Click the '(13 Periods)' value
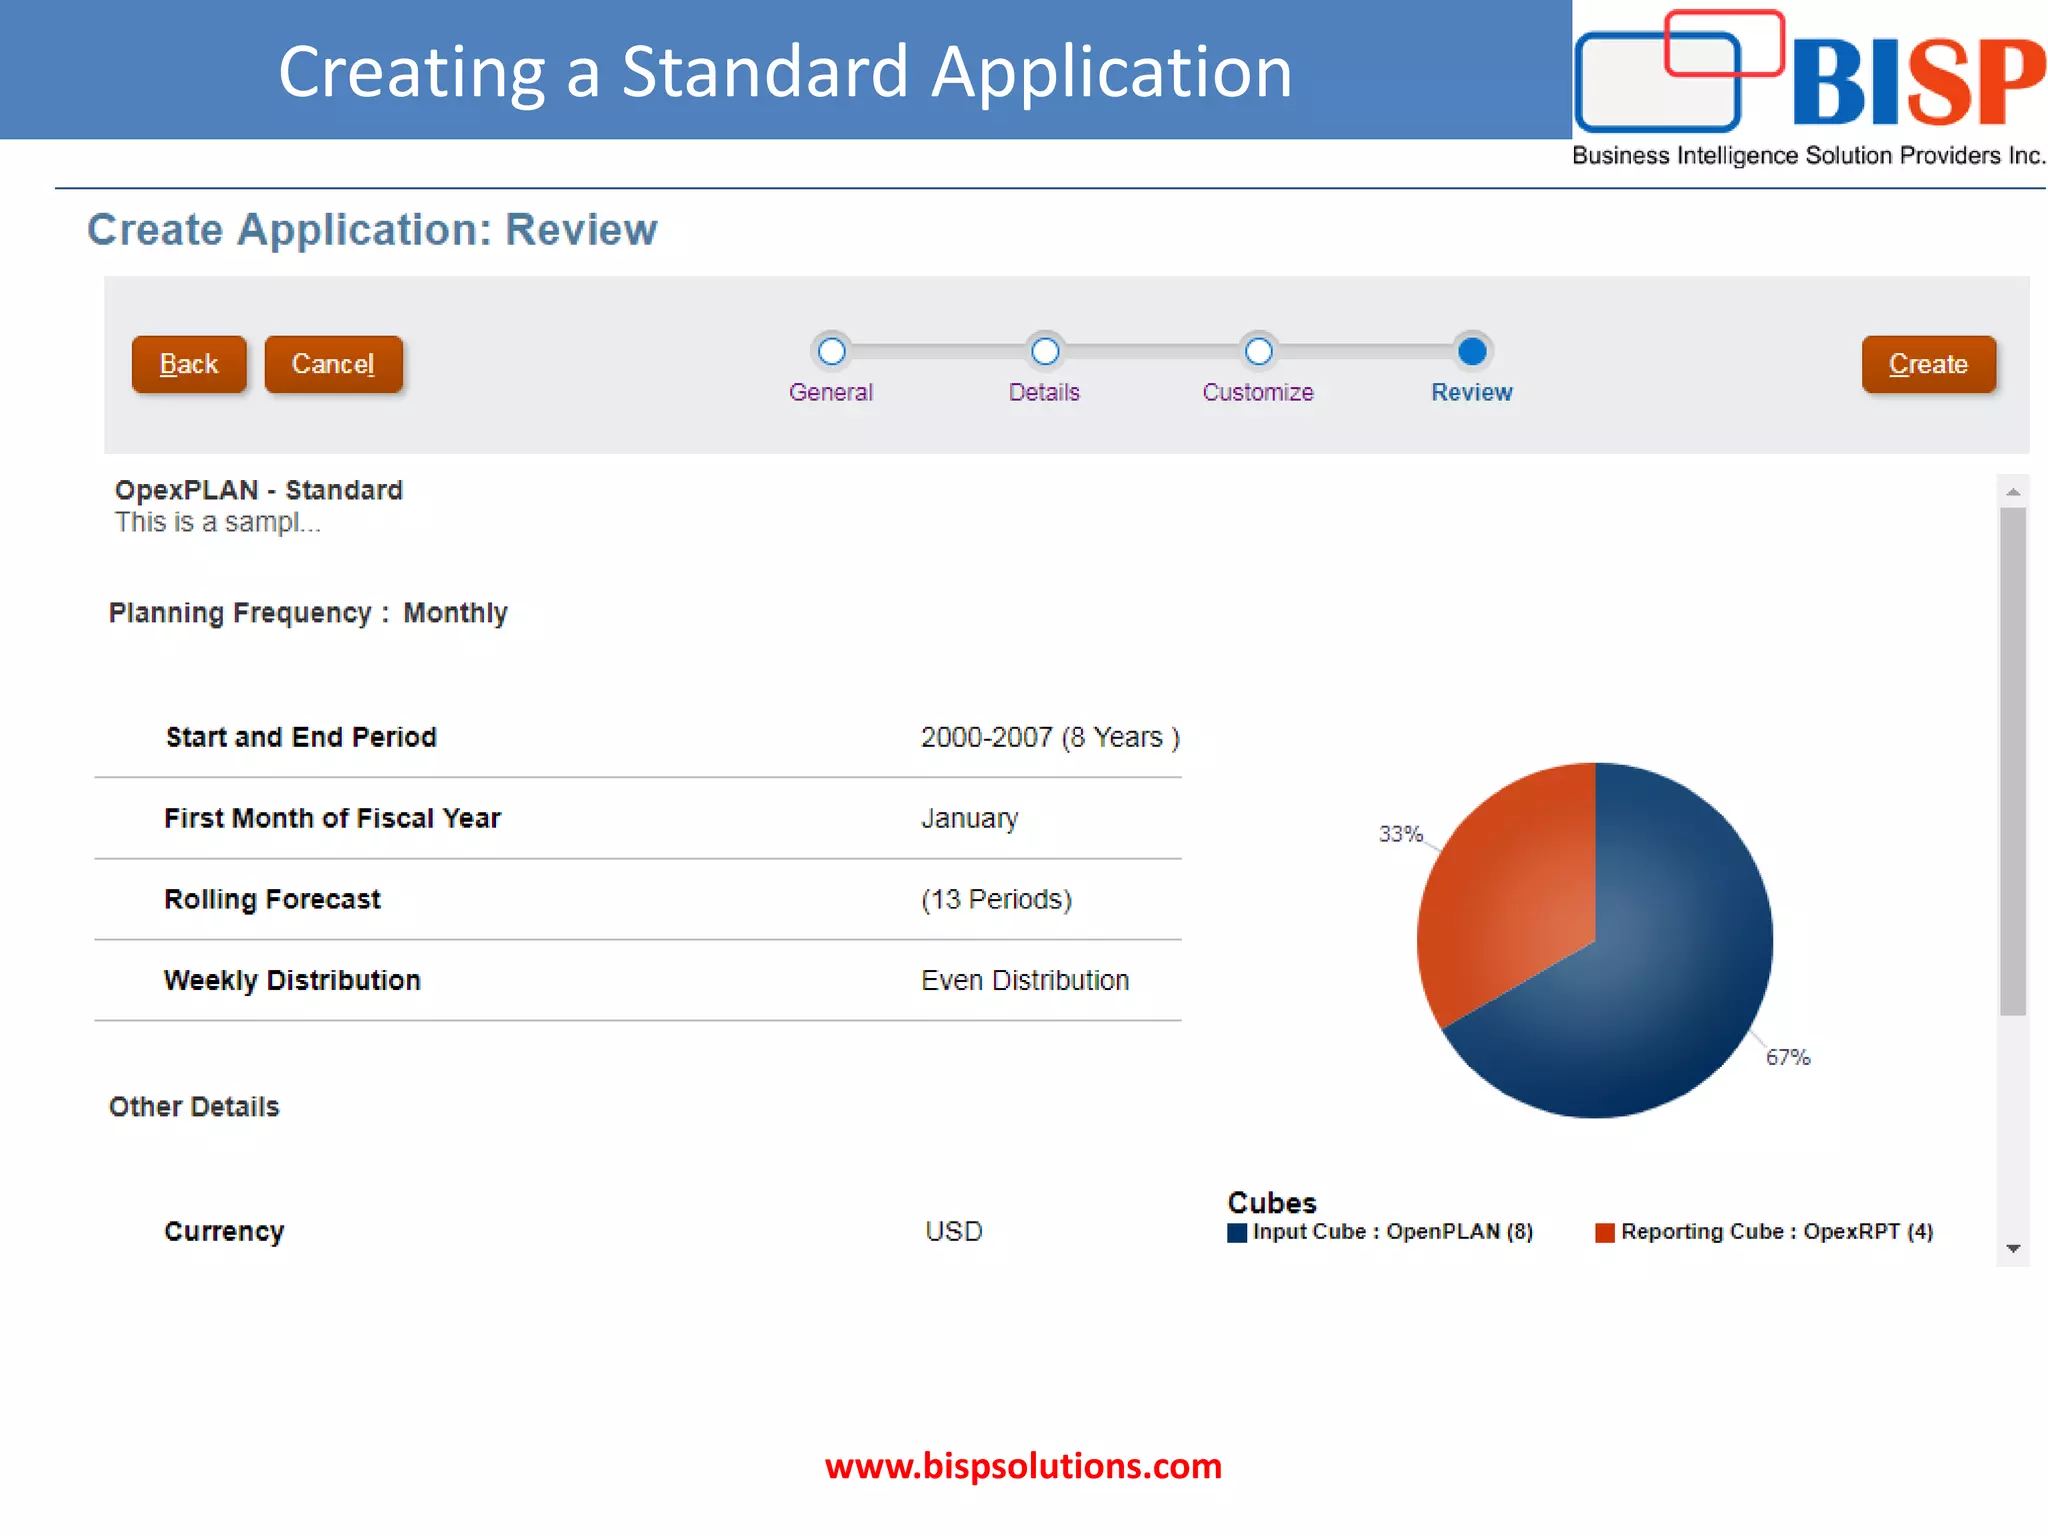The image size is (2048, 1536). 996,899
